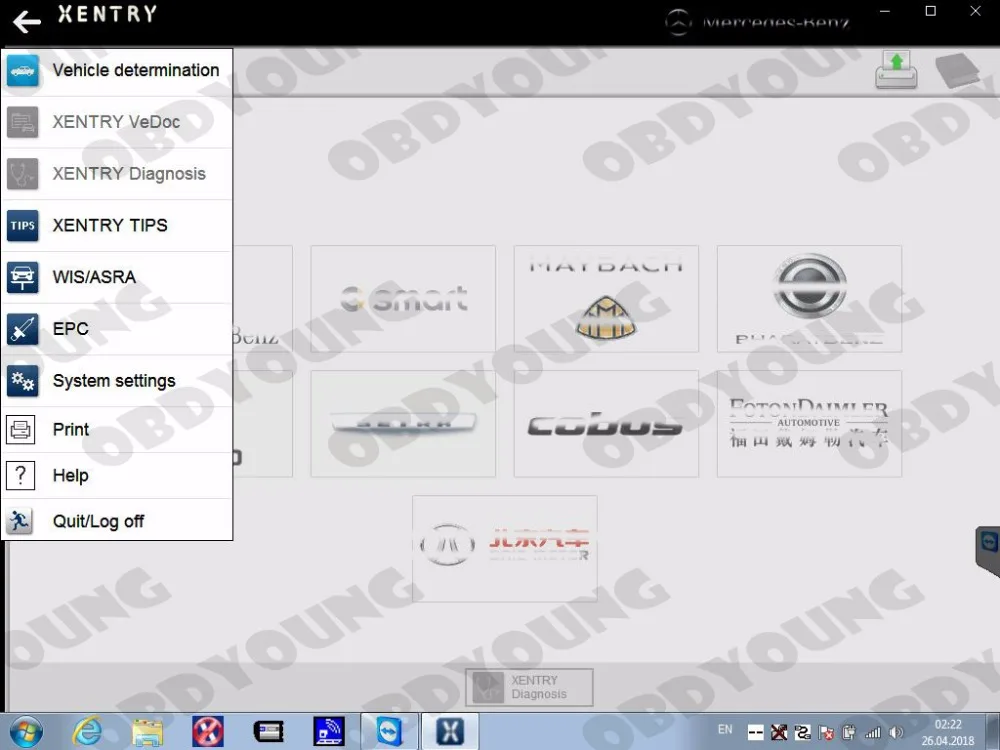Choose Quit/Log off menu entry
Image resolution: width=1000 pixels, height=750 pixels.
pyautogui.click(x=117, y=521)
